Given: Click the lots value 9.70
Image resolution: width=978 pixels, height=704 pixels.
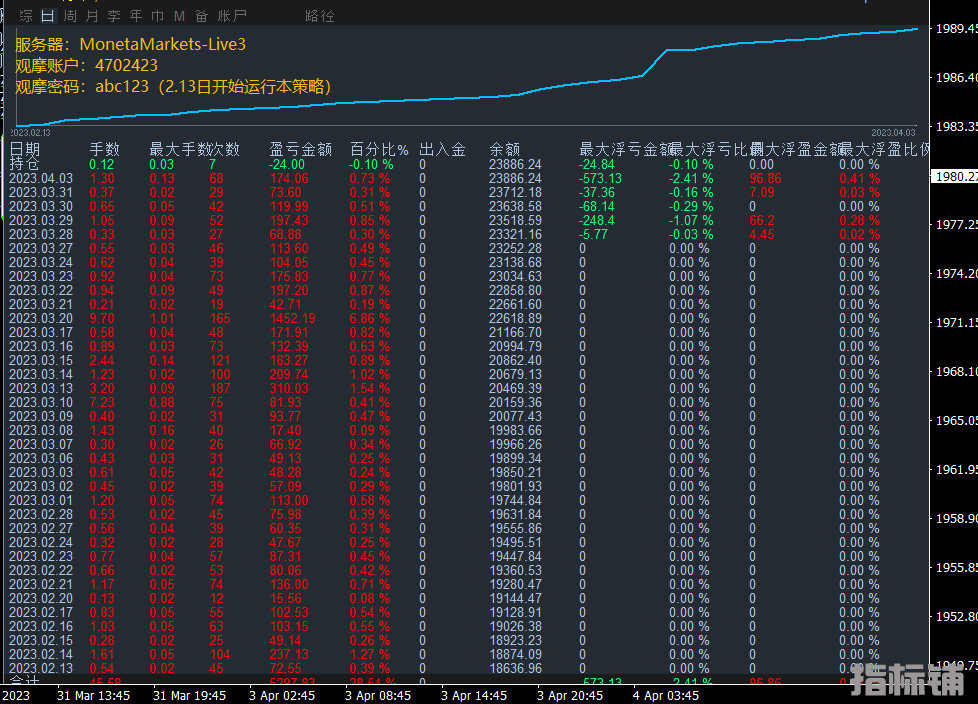Looking at the screenshot, I should point(102,319).
